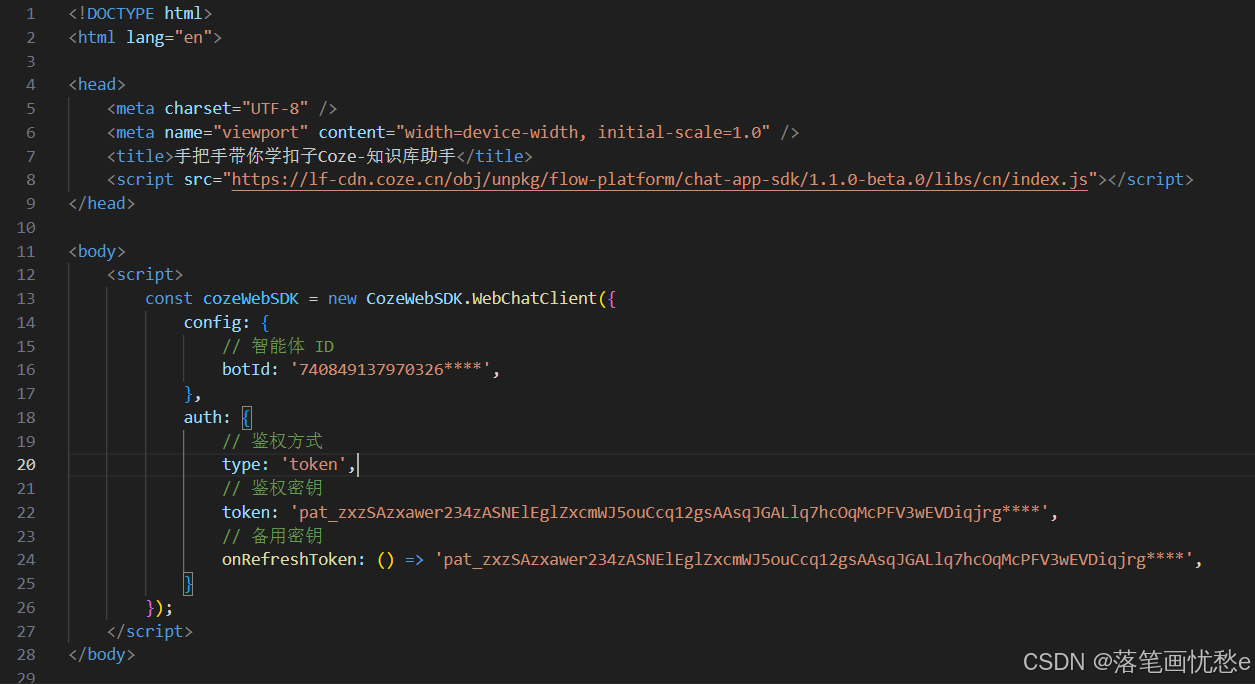This screenshot has height=684, width=1255.
Task: Select line number 13 in the gutter
Action: (x=25, y=298)
